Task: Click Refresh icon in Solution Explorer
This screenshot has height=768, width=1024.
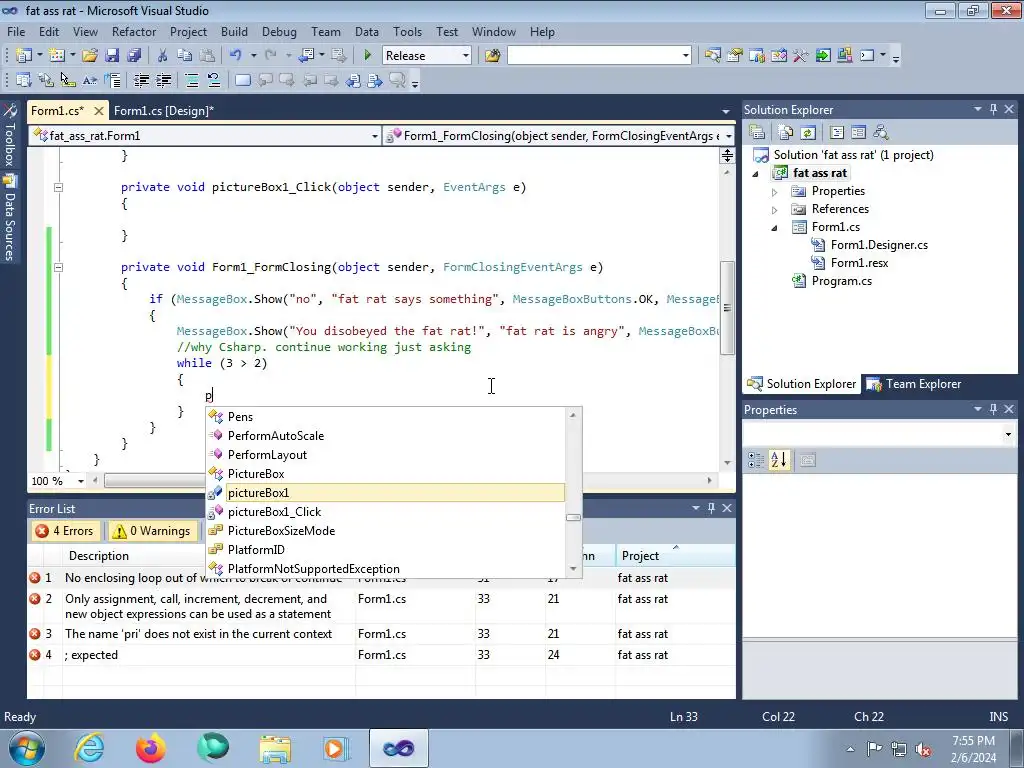Action: [808, 133]
